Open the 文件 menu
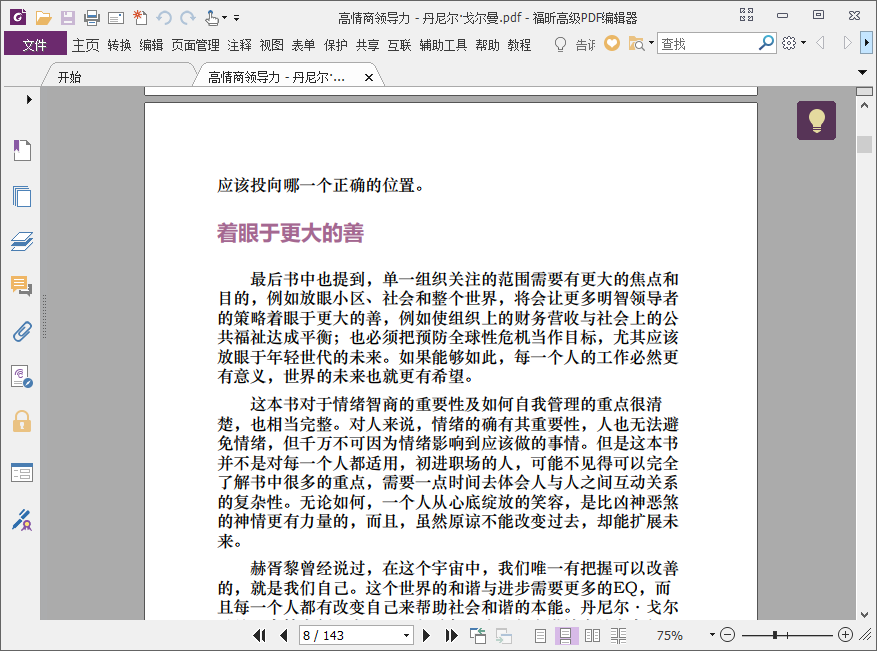The height and width of the screenshot is (651, 877). (35, 44)
